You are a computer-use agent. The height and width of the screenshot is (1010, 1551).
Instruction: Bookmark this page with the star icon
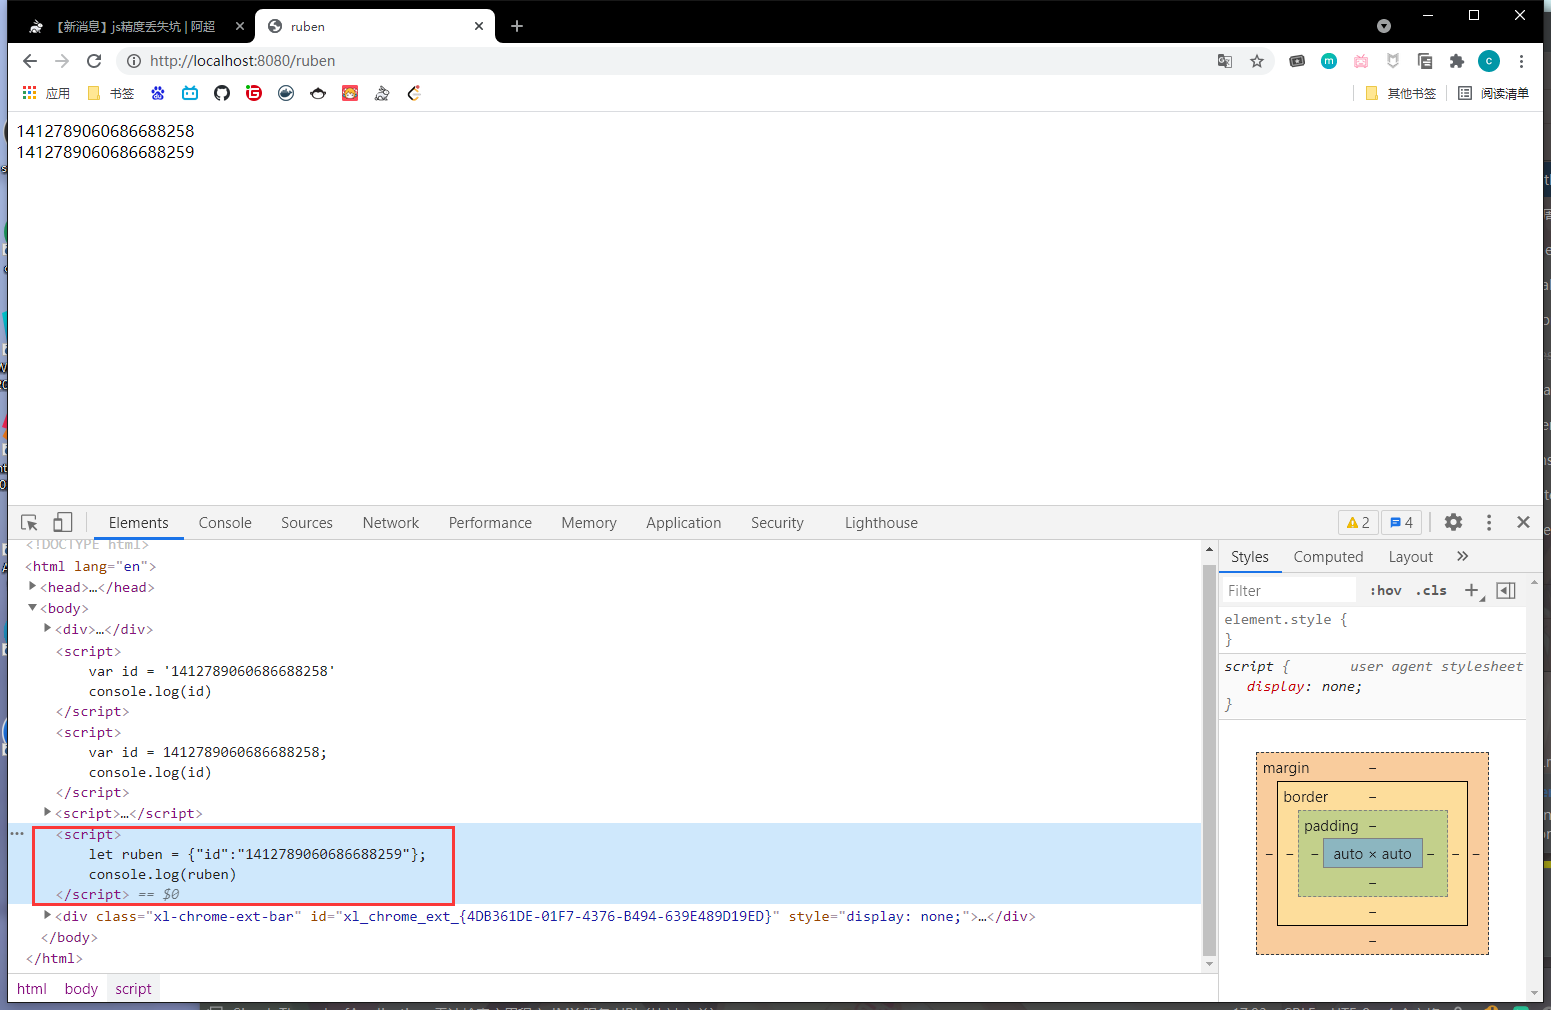[1257, 61]
